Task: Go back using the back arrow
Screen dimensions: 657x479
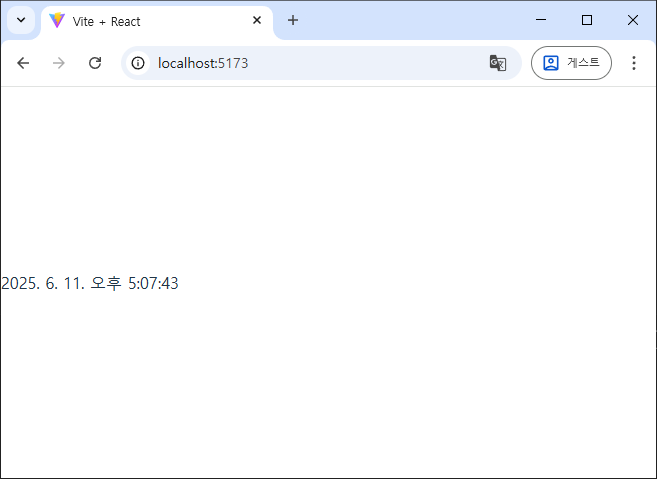Action: (x=23, y=63)
